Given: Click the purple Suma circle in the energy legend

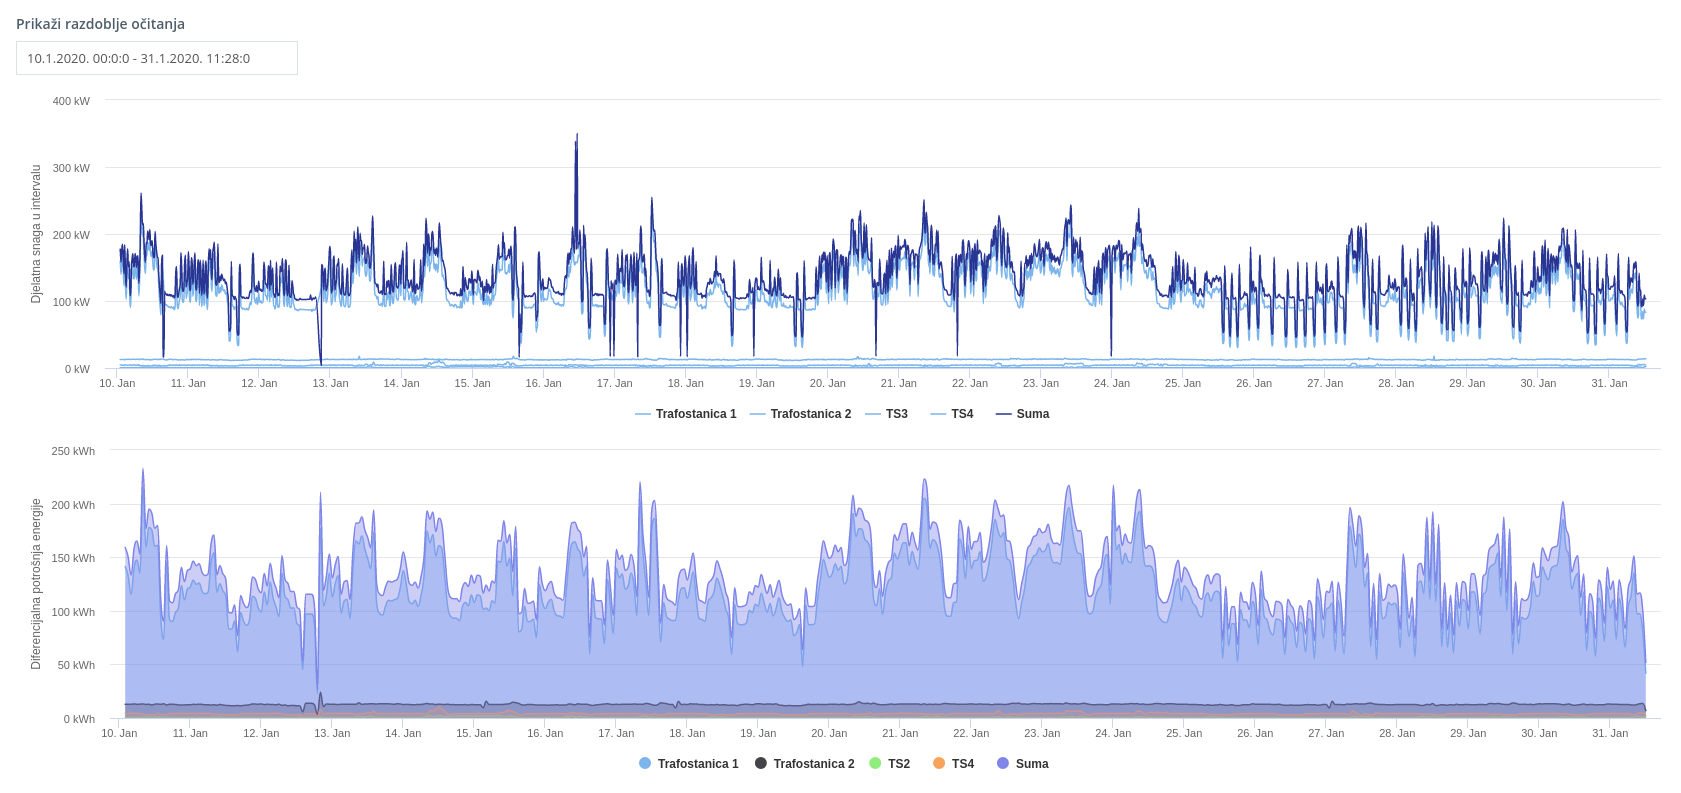Looking at the screenshot, I should [x=1003, y=764].
